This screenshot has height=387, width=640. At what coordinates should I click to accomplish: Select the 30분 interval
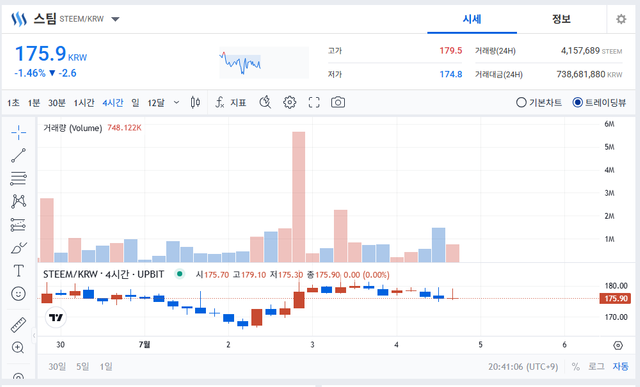[x=57, y=103]
